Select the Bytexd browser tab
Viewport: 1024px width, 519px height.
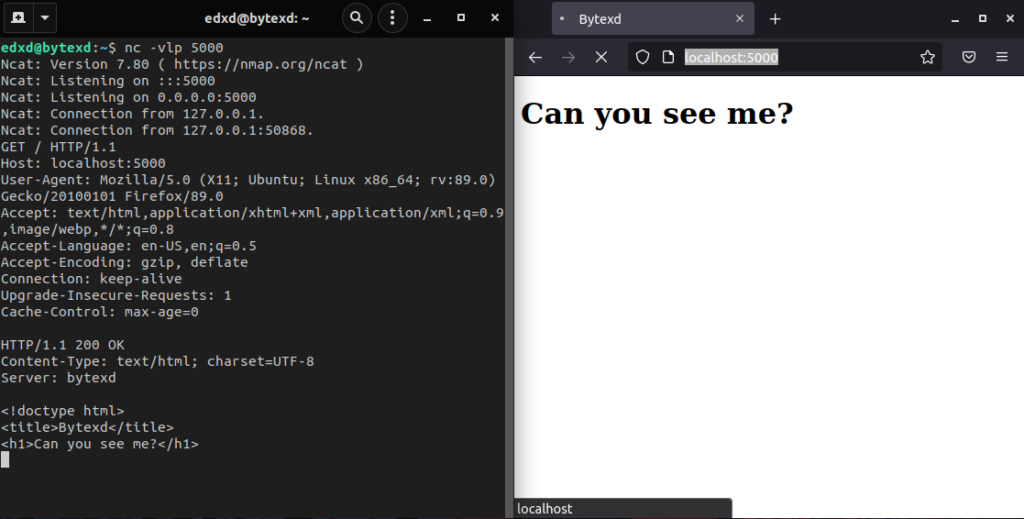(652, 19)
